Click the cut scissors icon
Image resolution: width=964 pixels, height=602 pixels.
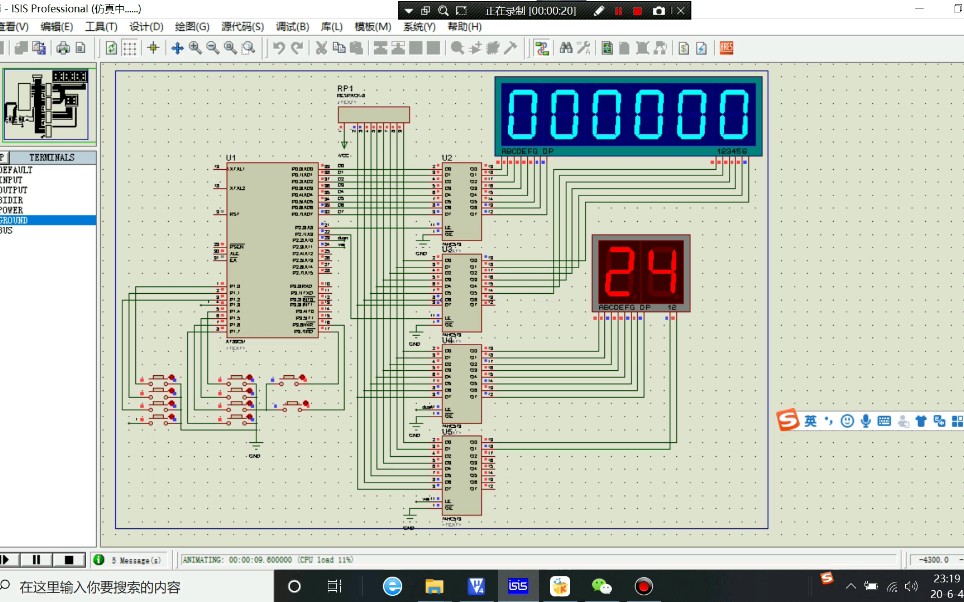pyautogui.click(x=321, y=48)
